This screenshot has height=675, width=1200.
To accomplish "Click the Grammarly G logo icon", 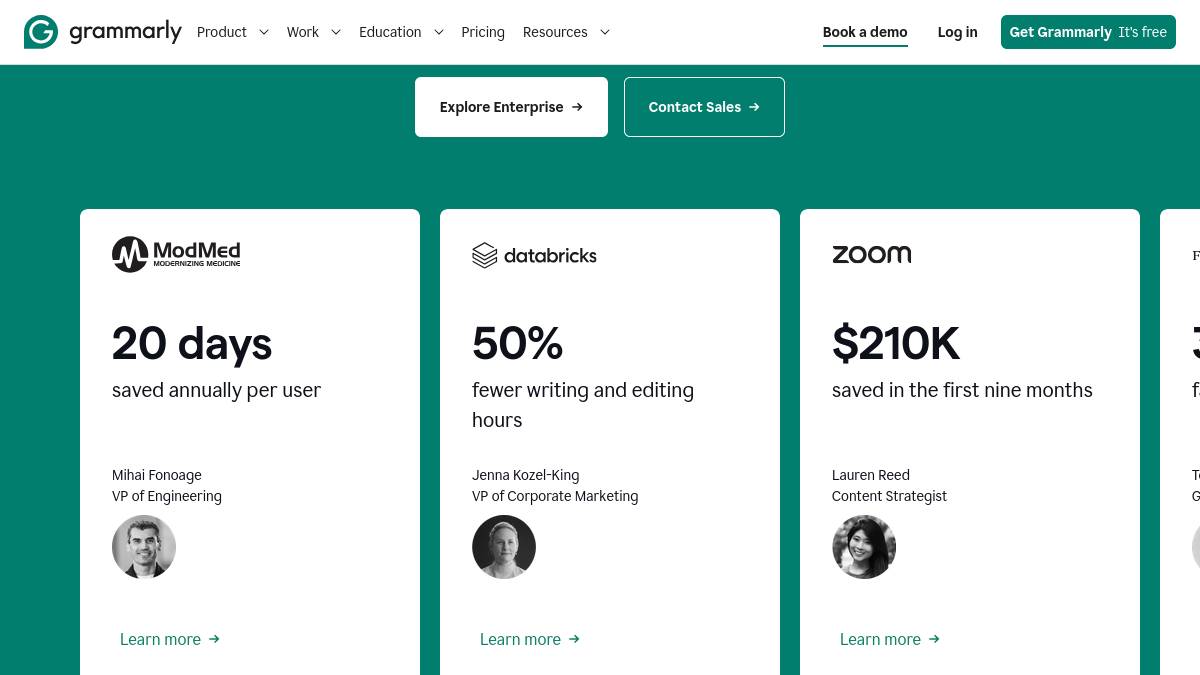I will coord(41,32).
